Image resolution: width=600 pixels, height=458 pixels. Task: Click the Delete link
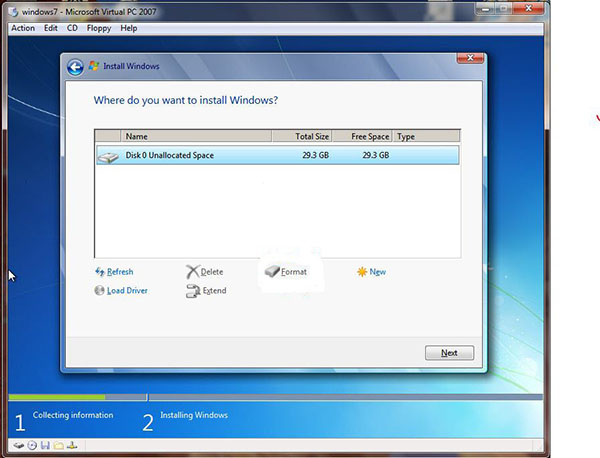(212, 272)
